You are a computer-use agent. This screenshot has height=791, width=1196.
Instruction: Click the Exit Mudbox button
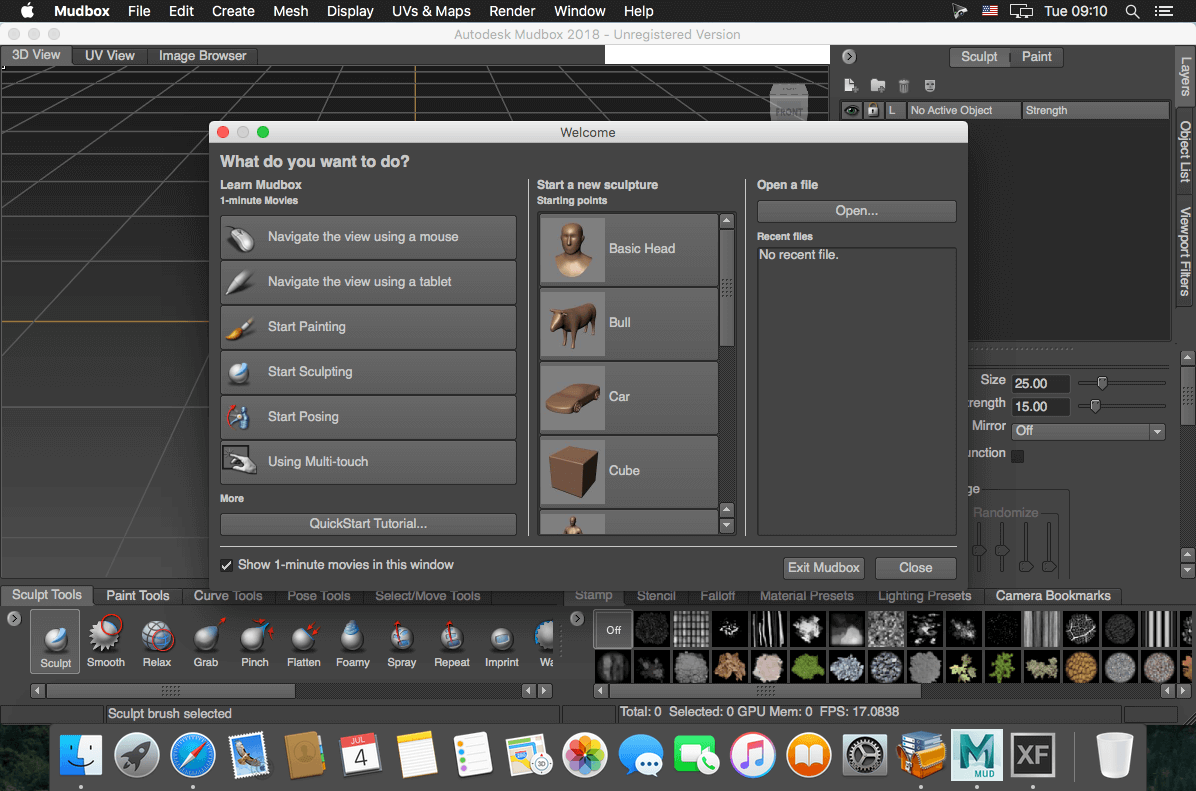click(823, 568)
